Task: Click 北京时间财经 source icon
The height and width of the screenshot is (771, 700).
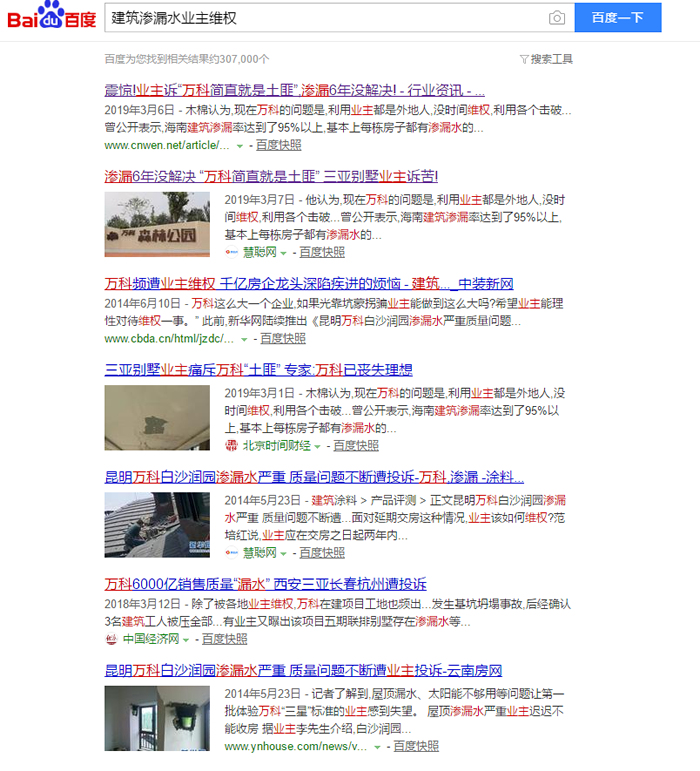Action: (x=232, y=445)
